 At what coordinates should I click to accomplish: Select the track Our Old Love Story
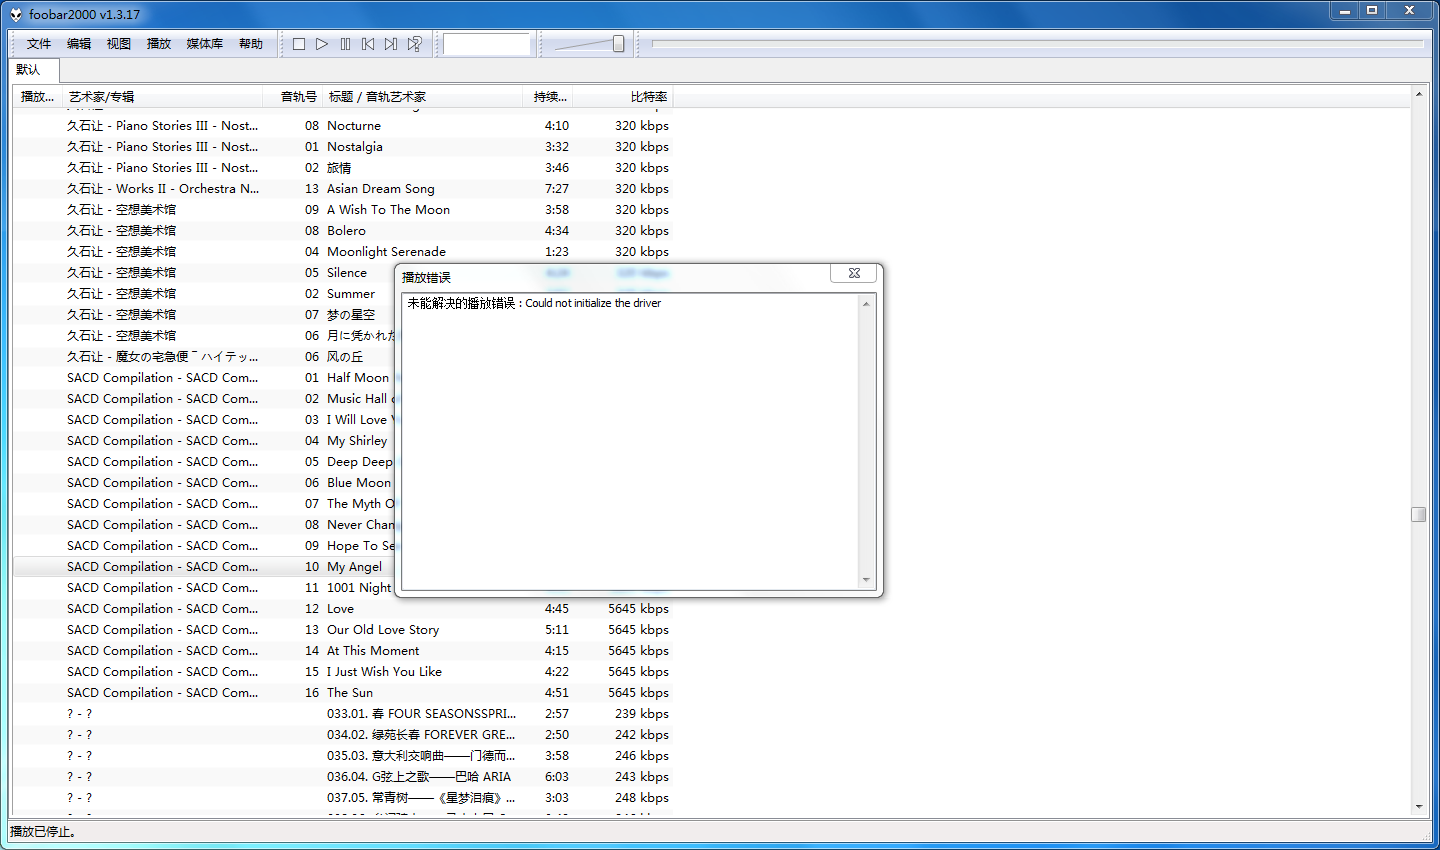click(x=383, y=630)
